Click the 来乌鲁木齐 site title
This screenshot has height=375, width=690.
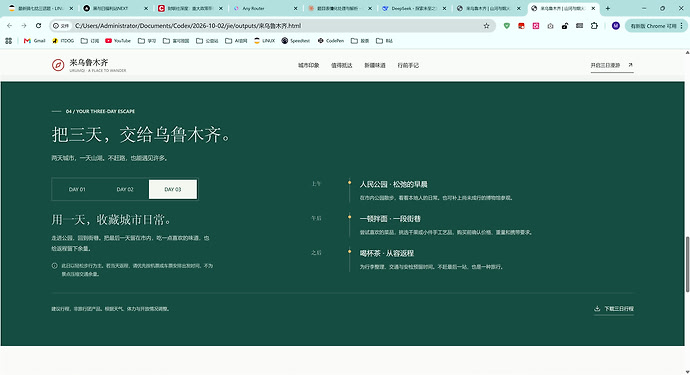[89, 62]
